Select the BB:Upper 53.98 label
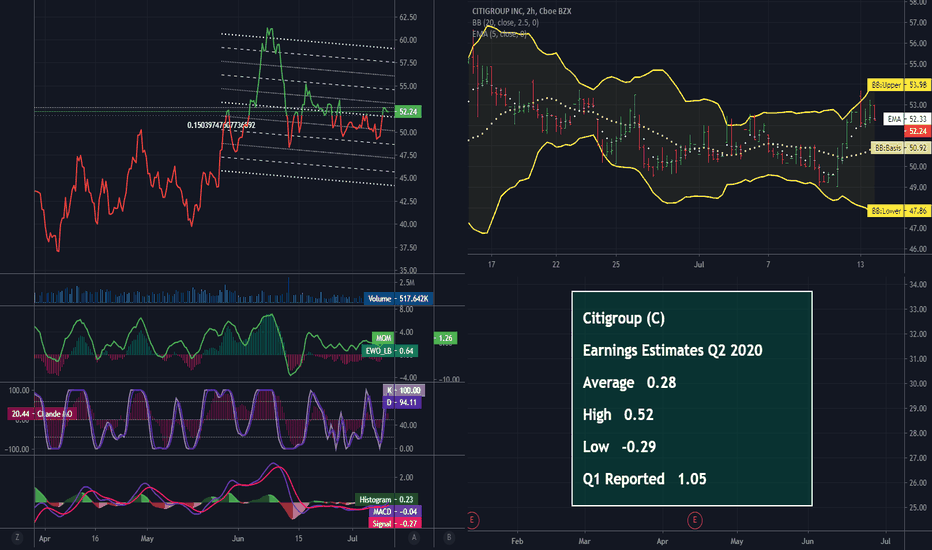Viewport: 932px width, 550px height. coord(898,85)
